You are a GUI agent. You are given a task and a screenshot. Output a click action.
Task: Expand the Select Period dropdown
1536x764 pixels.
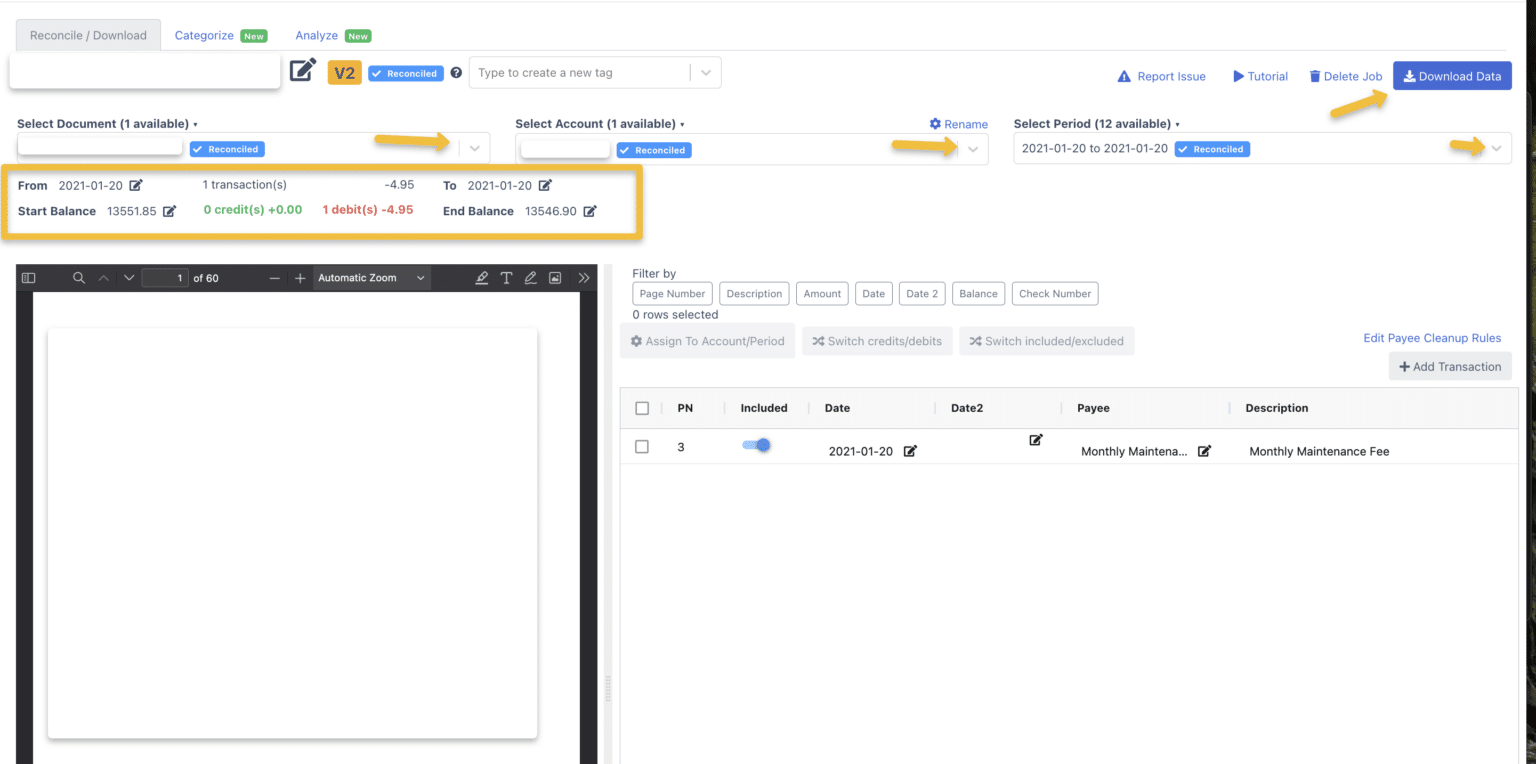(1497, 147)
